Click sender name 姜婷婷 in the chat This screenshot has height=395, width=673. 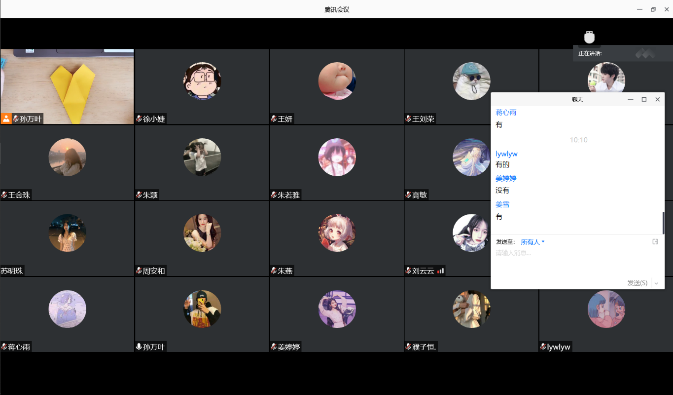click(x=506, y=179)
